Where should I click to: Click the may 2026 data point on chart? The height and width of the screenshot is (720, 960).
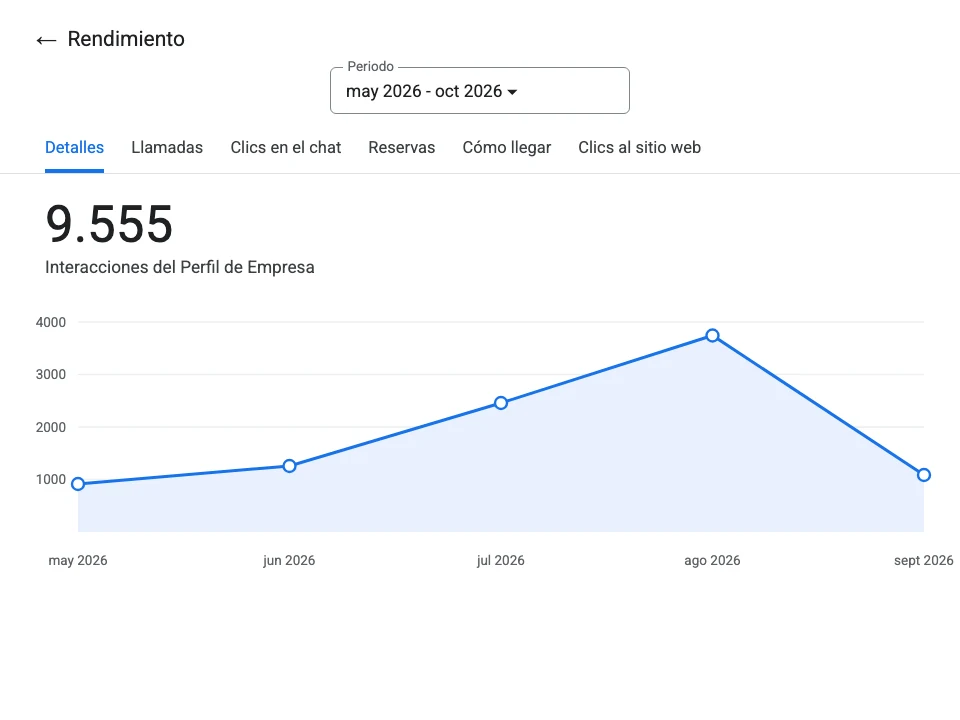[x=78, y=484]
